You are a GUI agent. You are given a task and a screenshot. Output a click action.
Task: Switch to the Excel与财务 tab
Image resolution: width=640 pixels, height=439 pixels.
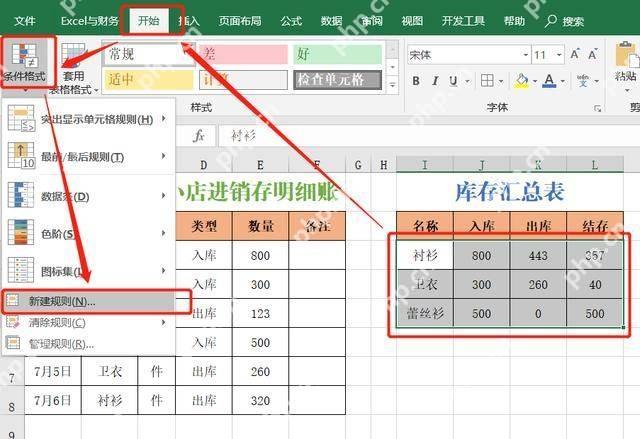[x=89, y=21]
